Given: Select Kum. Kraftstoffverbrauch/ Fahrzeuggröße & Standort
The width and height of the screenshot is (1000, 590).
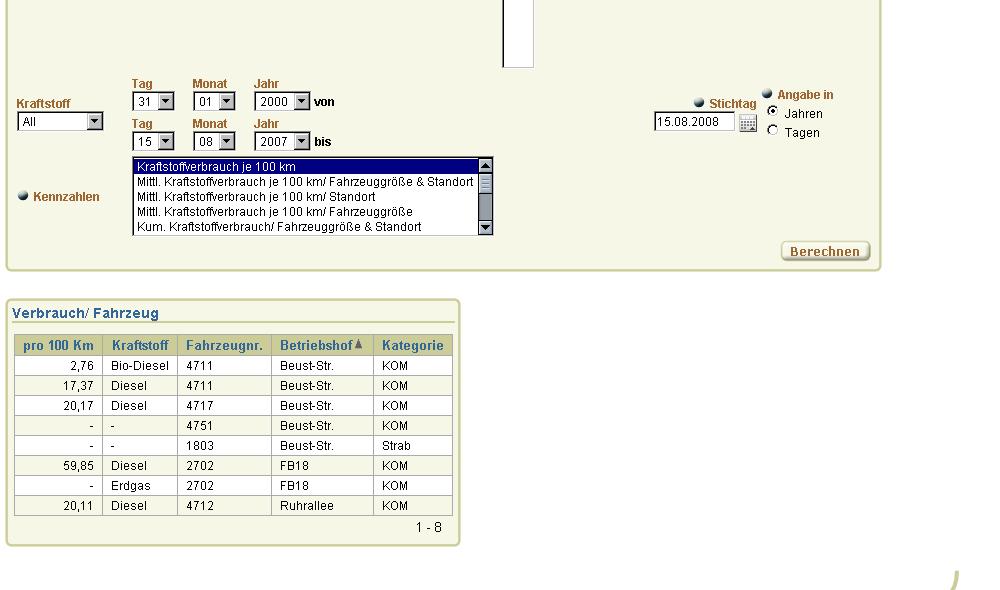Looking at the screenshot, I should [306, 227].
